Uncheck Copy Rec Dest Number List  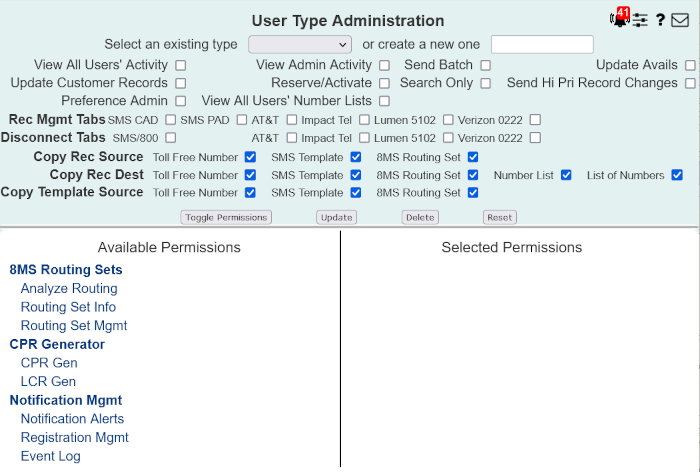pos(566,175)
